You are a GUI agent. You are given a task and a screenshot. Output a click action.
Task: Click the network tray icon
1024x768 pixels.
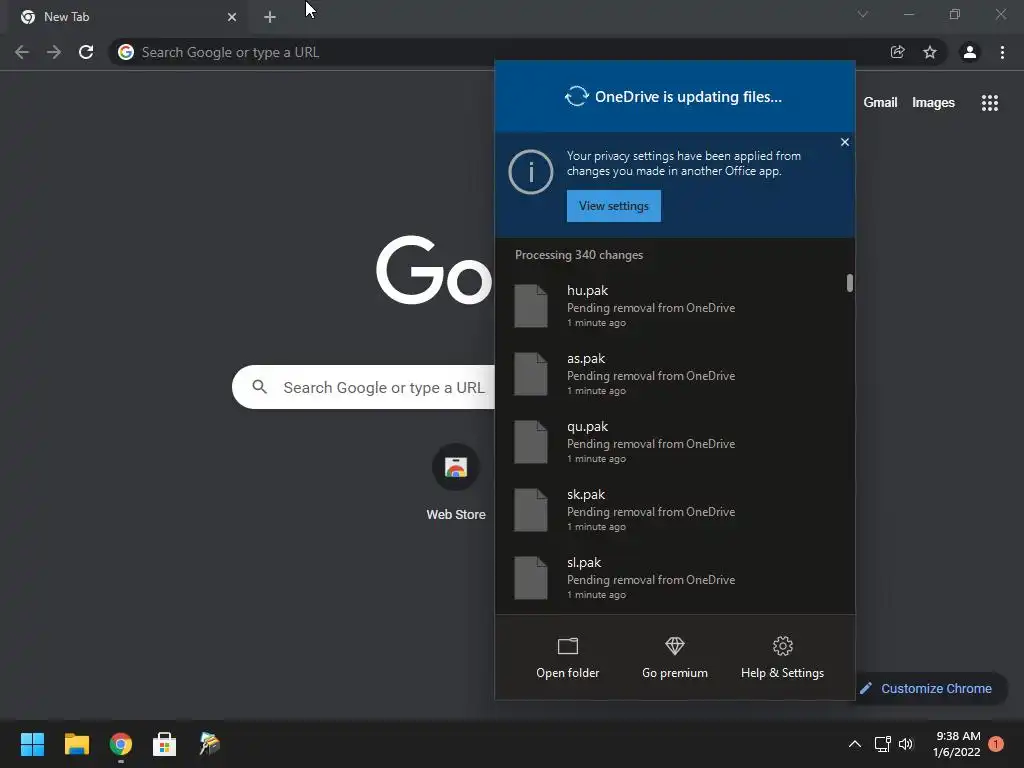click(x=882, y=744)
